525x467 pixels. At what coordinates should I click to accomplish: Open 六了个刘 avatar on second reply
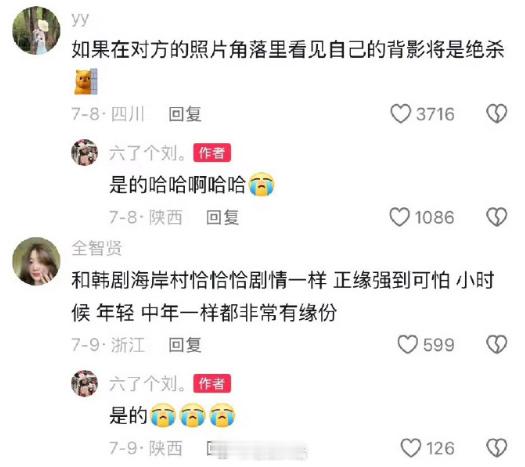pyautogui.click(x=85, y=383)
